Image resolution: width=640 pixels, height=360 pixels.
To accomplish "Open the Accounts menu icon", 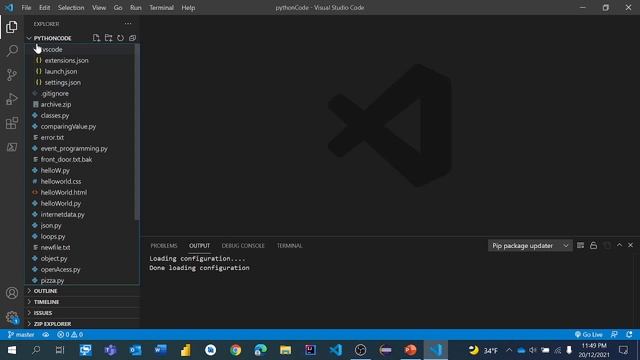I will [x=12, y=293].
